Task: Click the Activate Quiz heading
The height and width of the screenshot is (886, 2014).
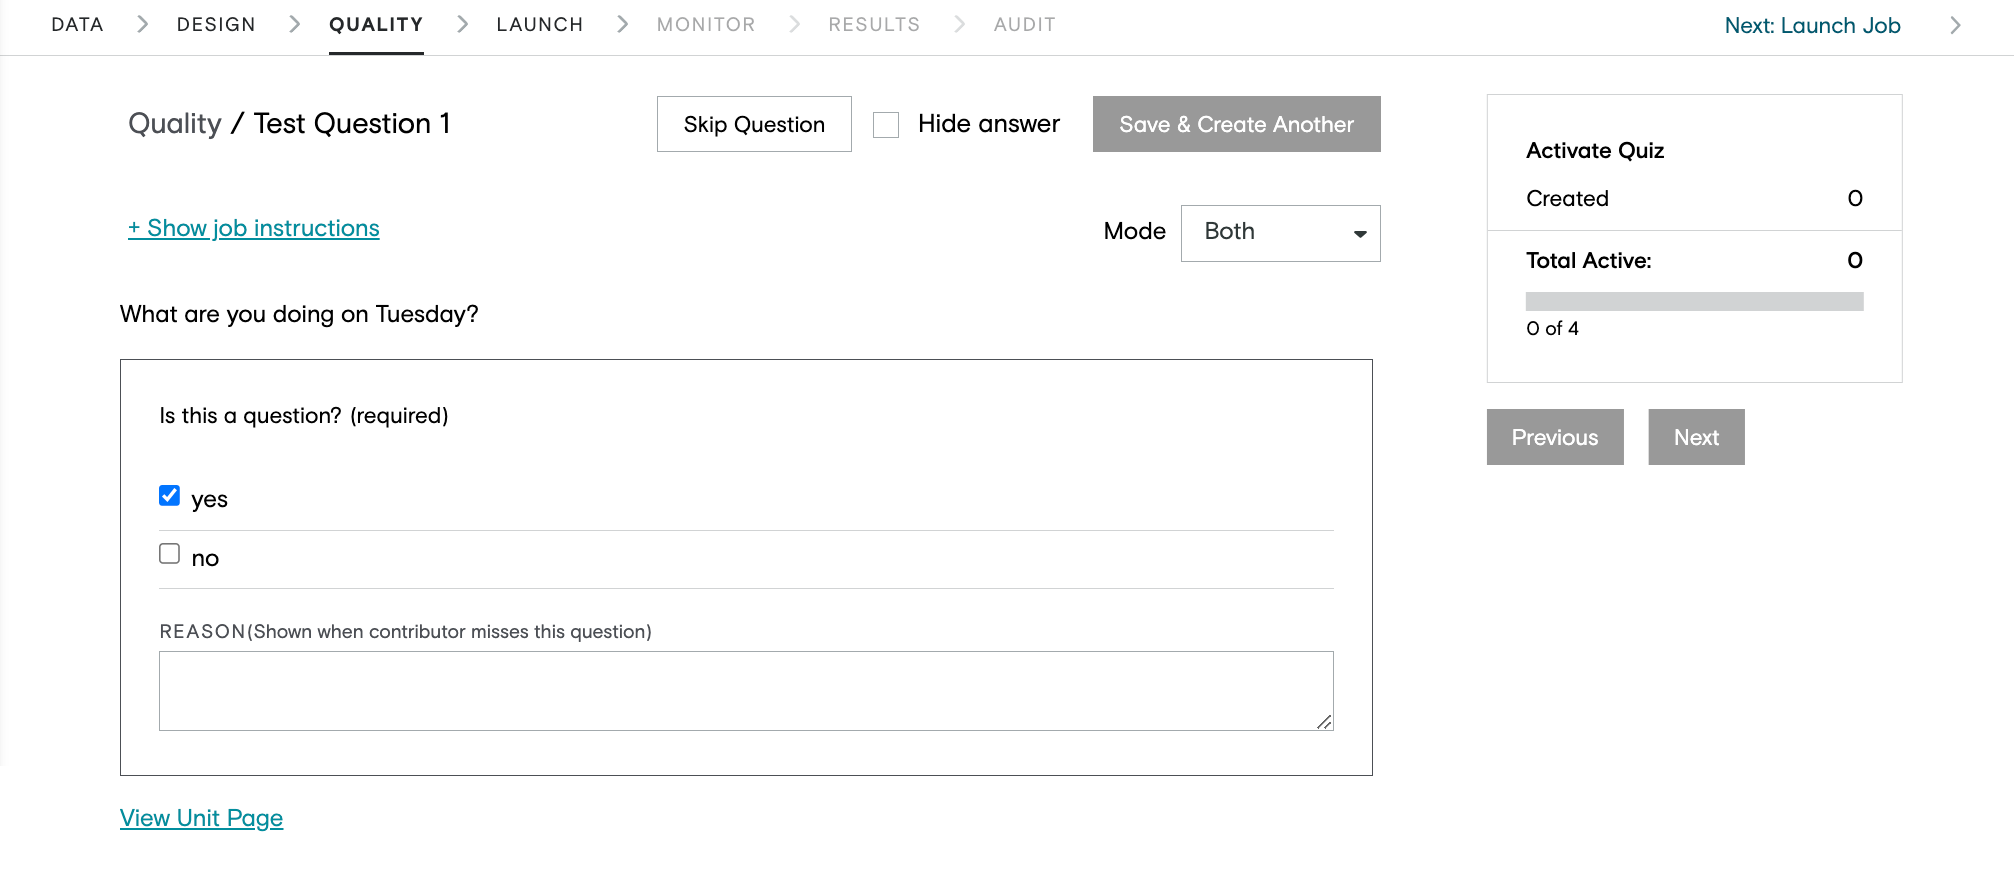Action: point(1595,151)
